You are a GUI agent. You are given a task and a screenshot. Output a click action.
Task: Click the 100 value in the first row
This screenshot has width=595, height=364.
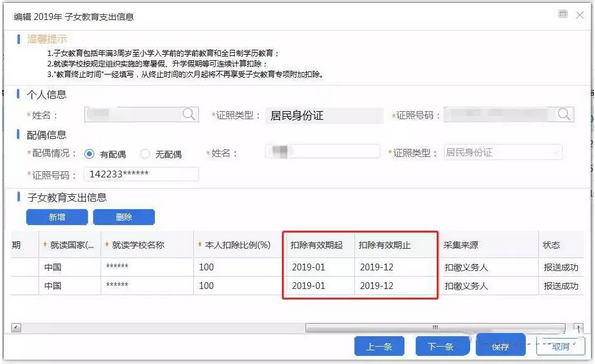(x=206, y=267)
